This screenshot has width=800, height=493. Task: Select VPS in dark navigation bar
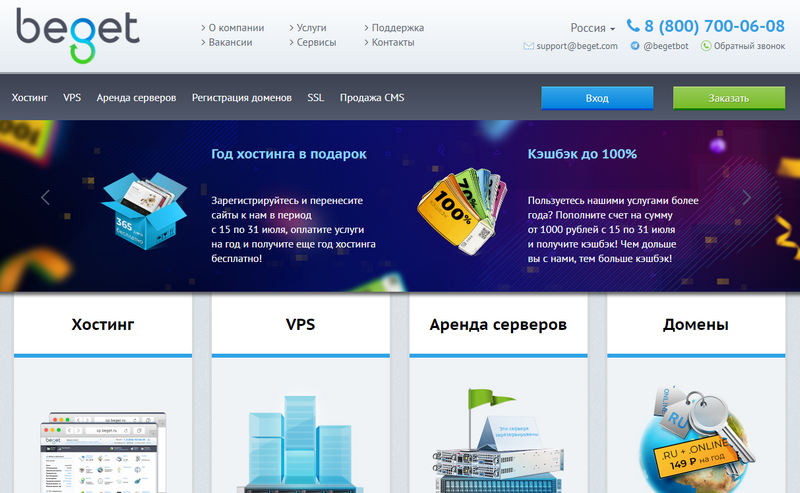click(x=72, y=97)
